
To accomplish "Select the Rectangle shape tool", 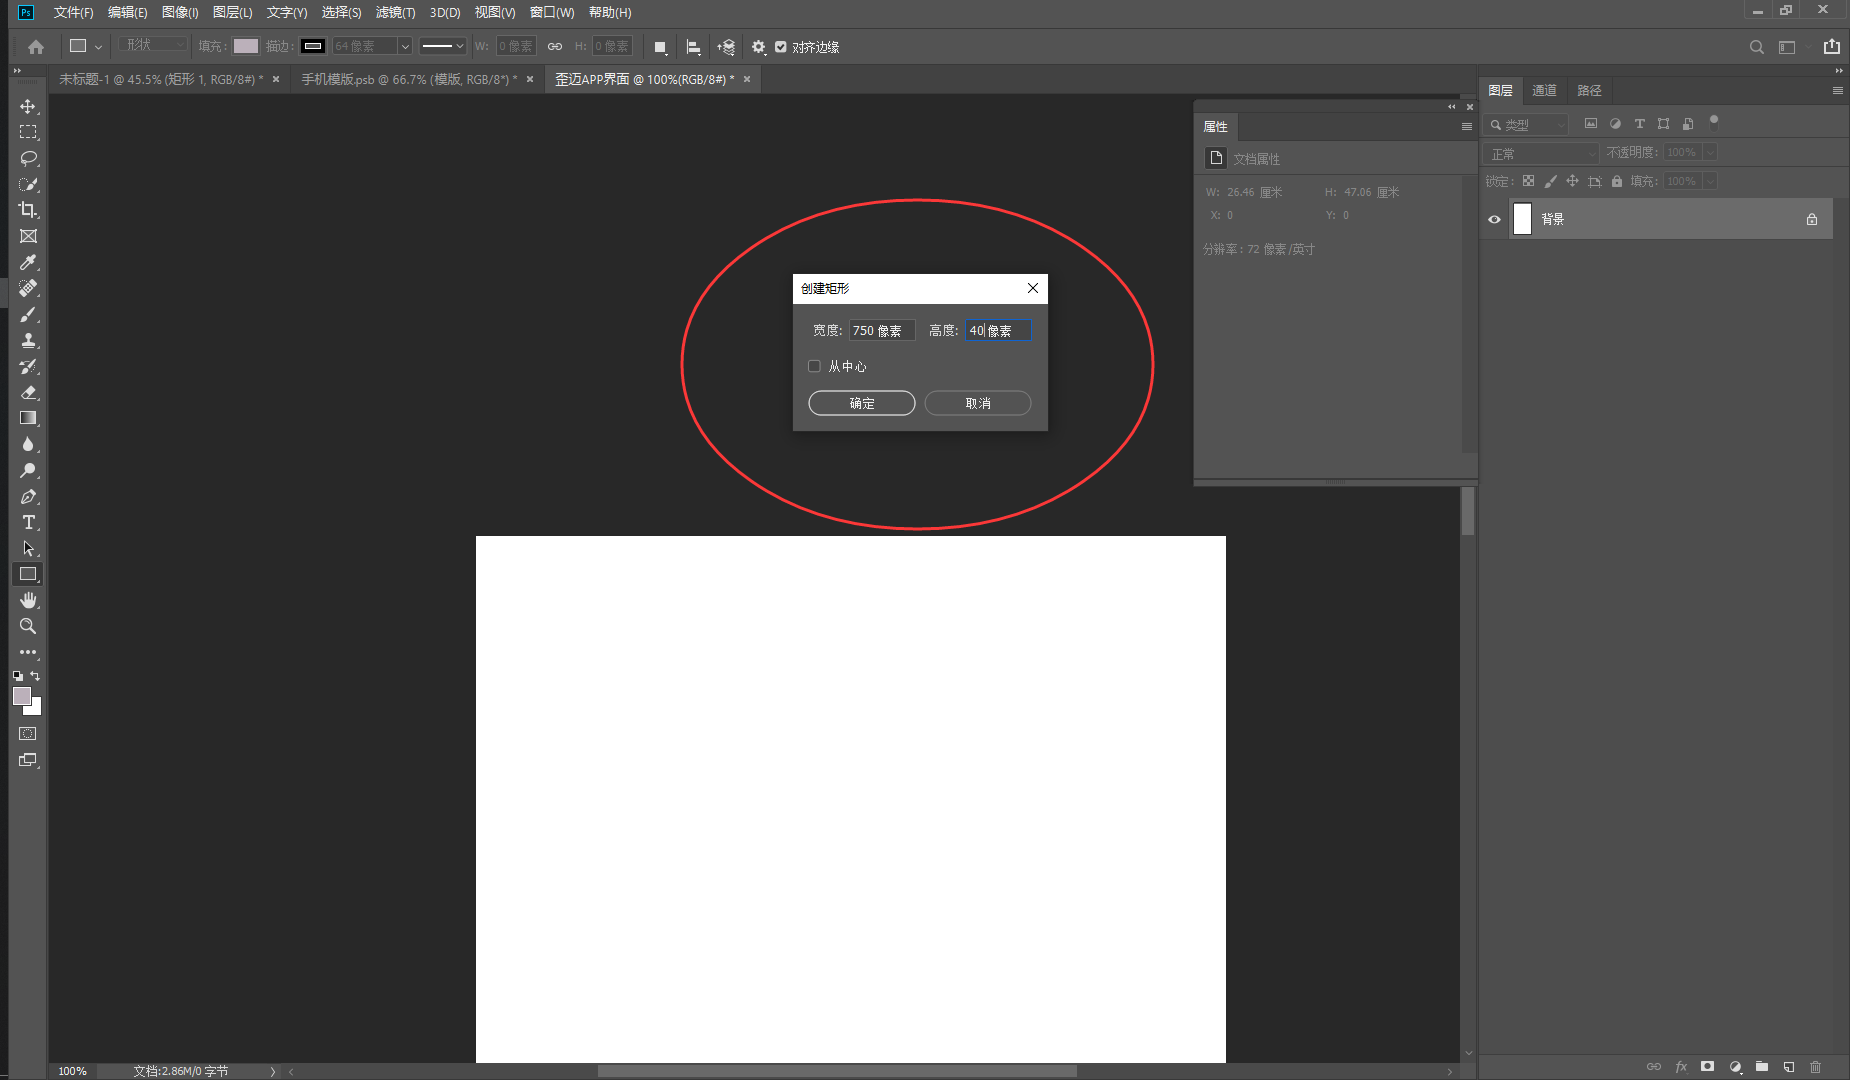I will pos(28,574).
